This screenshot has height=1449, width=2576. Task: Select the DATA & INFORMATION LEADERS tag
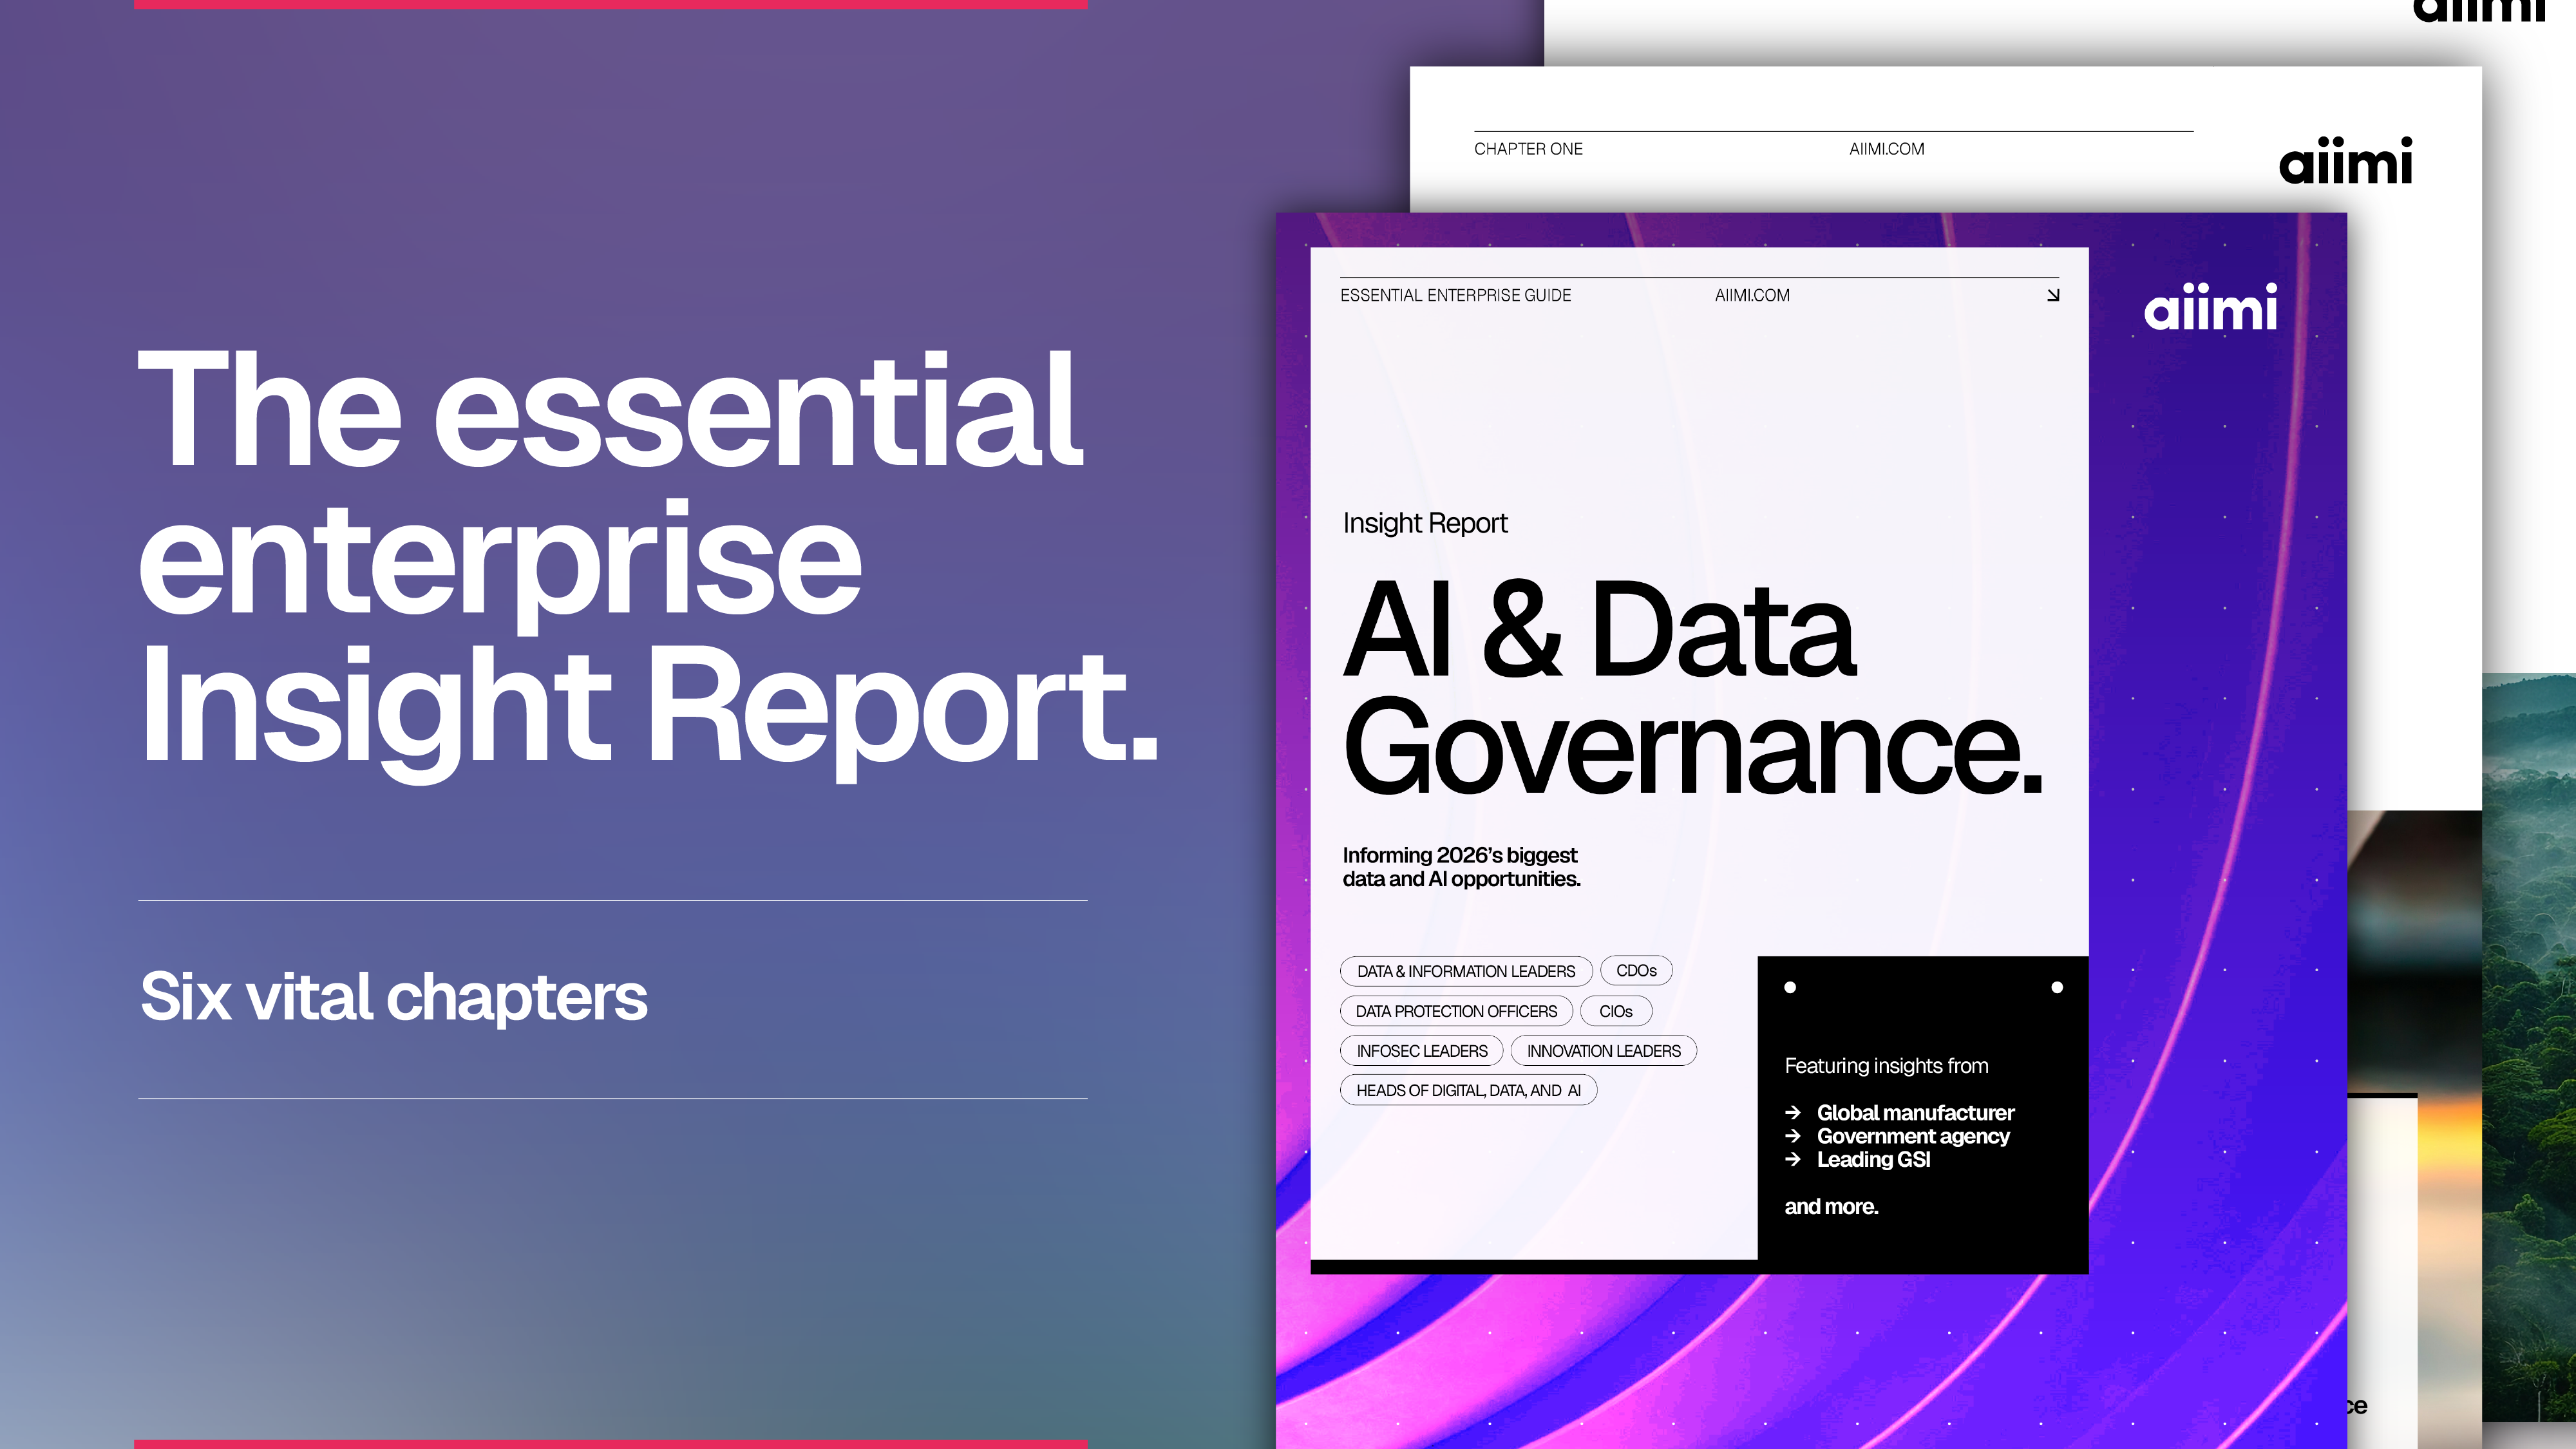[1465, 971]
